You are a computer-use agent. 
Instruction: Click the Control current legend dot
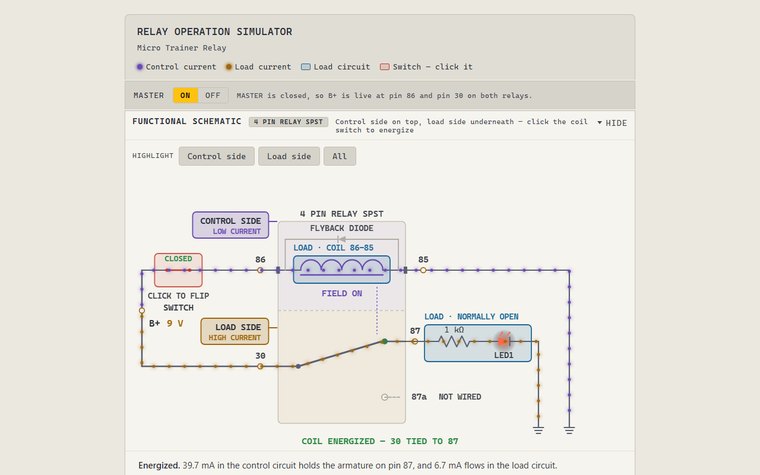coord(140,67)
